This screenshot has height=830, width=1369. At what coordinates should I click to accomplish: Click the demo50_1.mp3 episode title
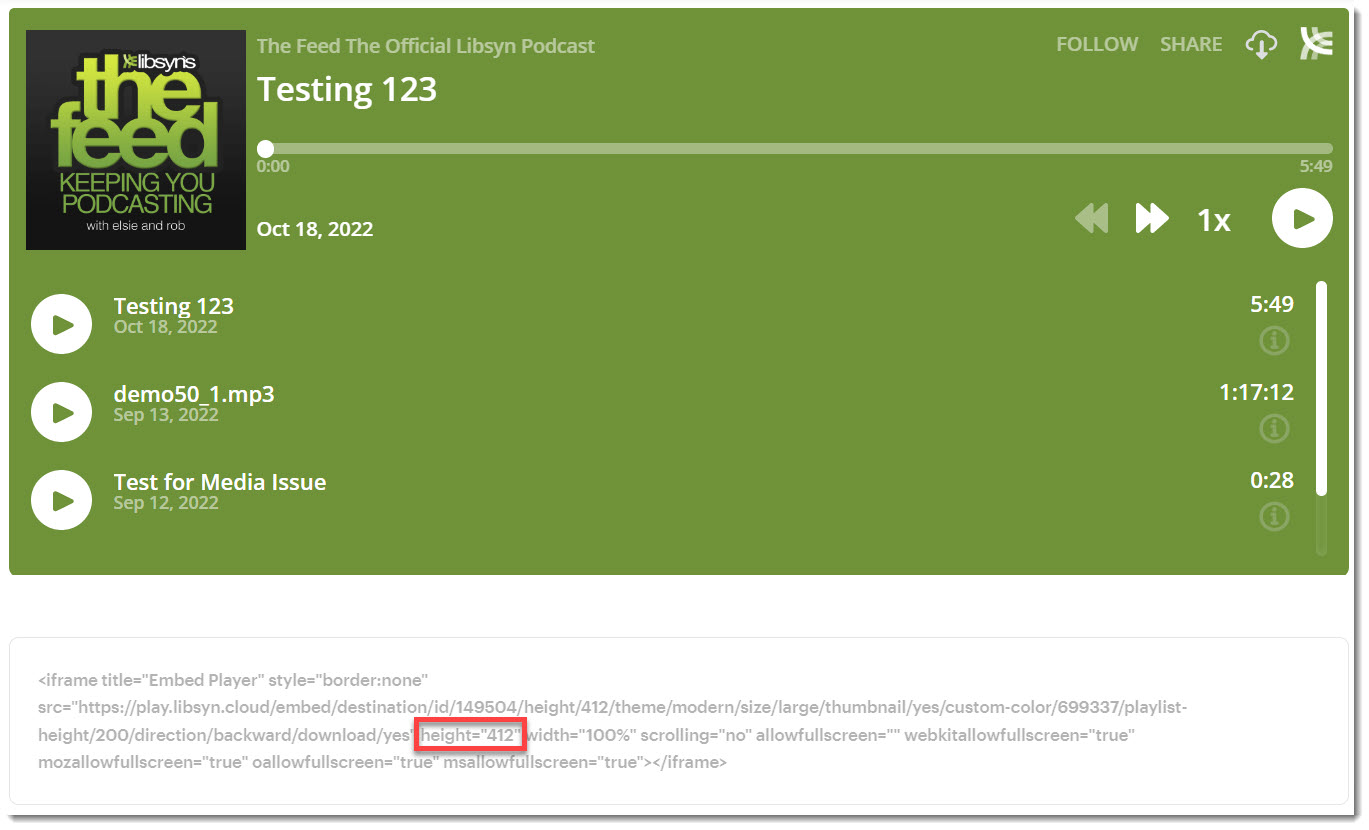(x=194, y=394)
